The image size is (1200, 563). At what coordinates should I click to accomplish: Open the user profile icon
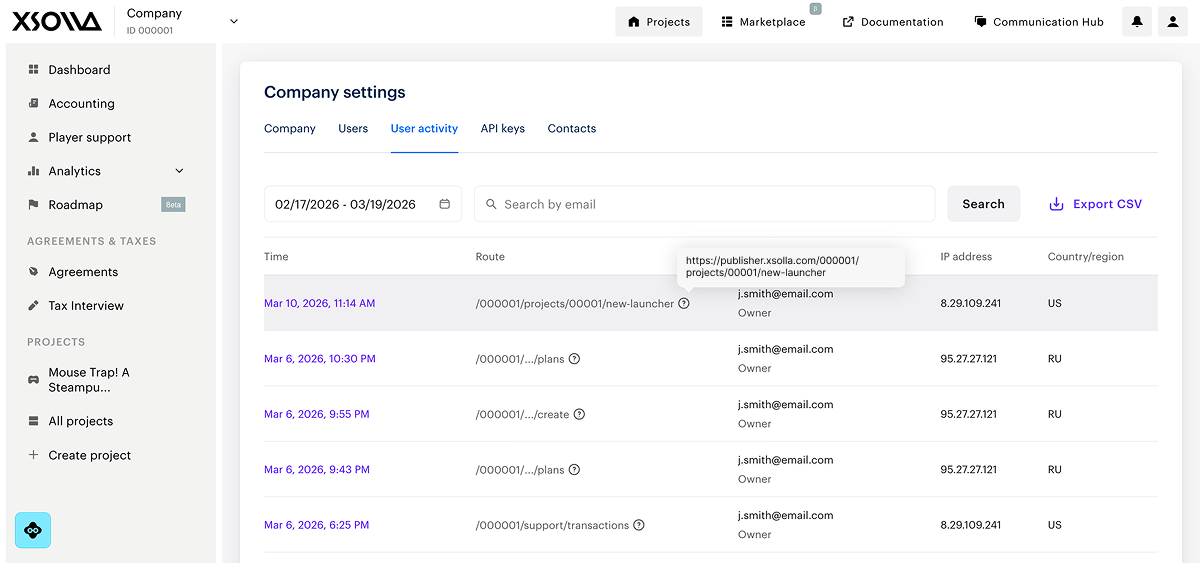tap(1173, 22)
